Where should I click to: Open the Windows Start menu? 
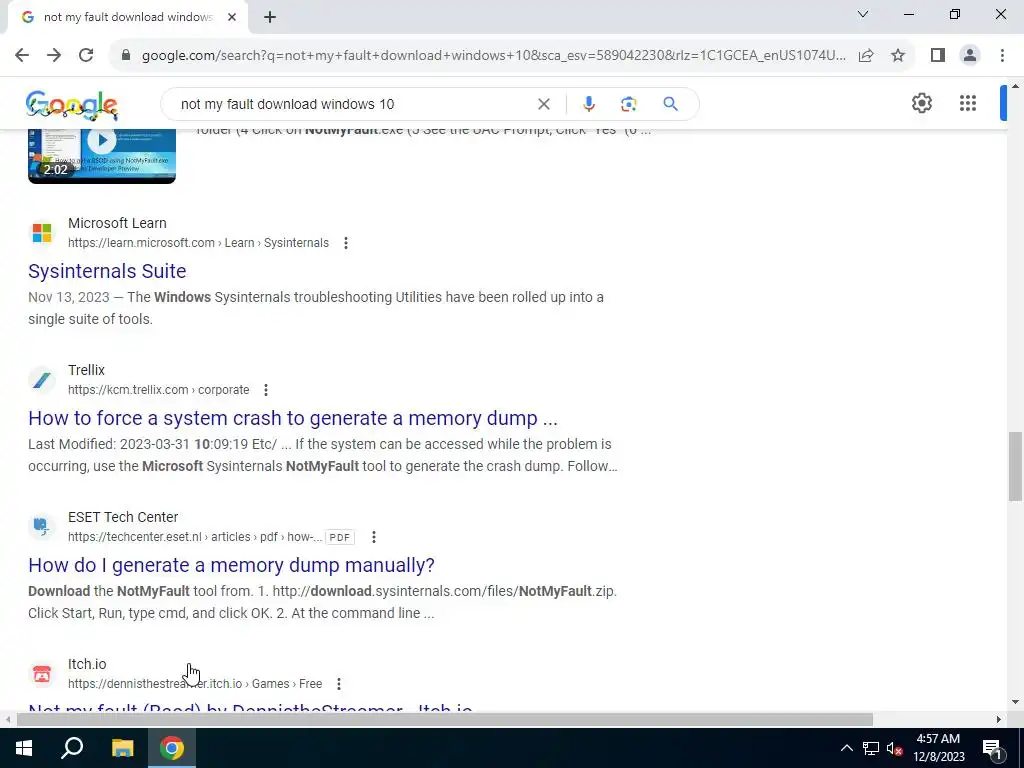[x=24, y=748]
